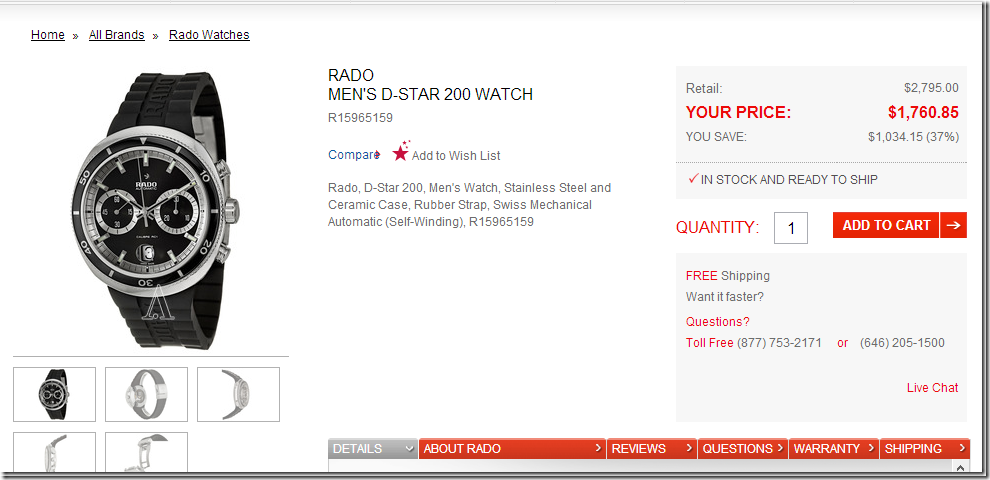Click the scroll up arrow in details panel
The image size is (990, 480).
coord(960,467)
